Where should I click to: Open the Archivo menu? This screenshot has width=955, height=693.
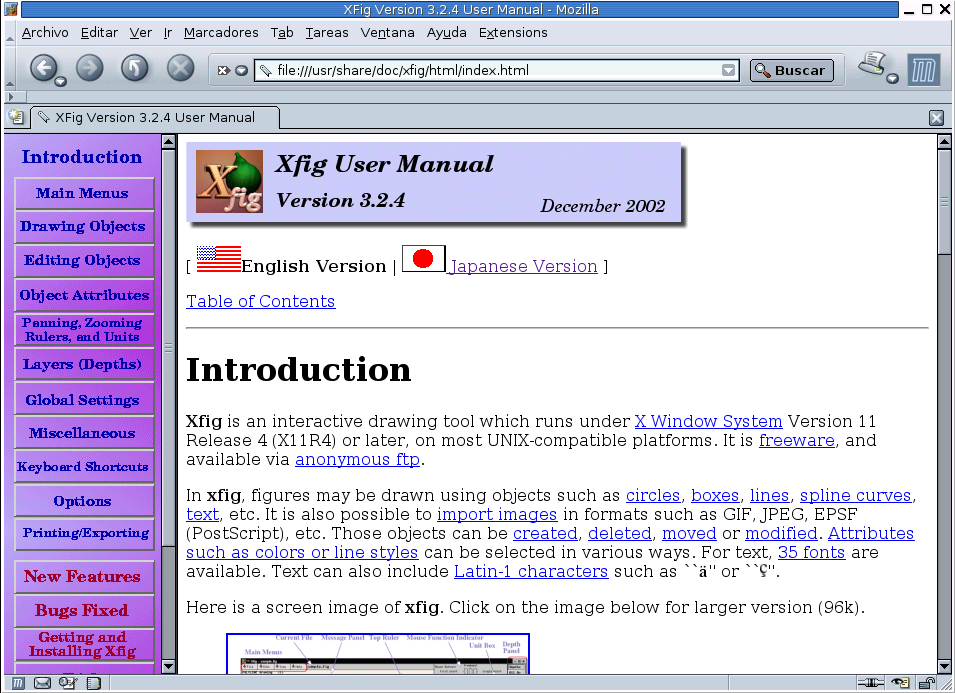[x=45, y=33]
